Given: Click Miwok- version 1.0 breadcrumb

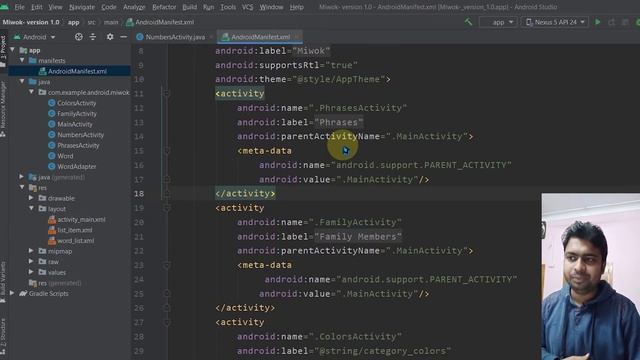Looking at the screenshot, I should (31, 22).
